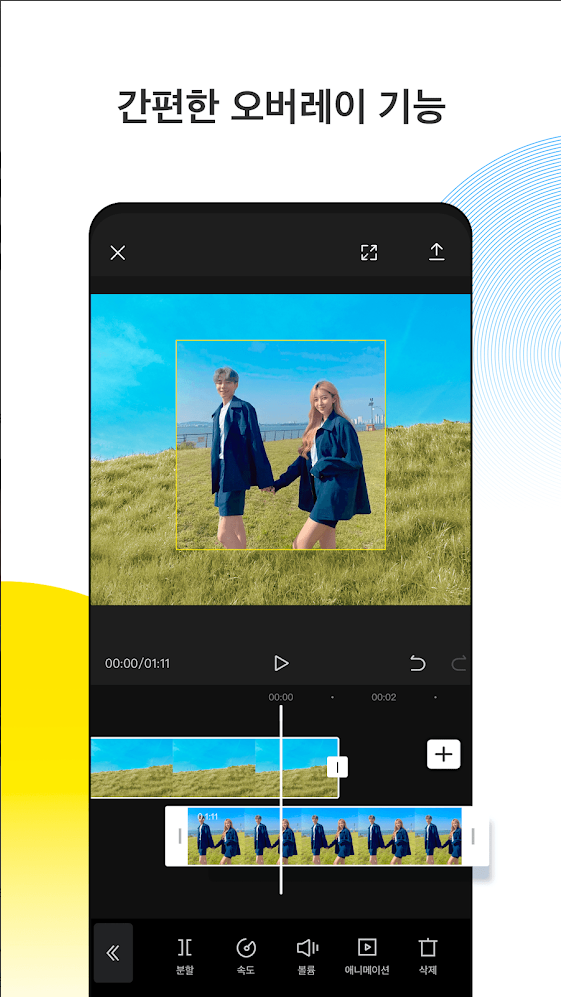Redo the last undone edit
Image resolution: width=561 pixels, height=997 pixels.
click(459, 664)
